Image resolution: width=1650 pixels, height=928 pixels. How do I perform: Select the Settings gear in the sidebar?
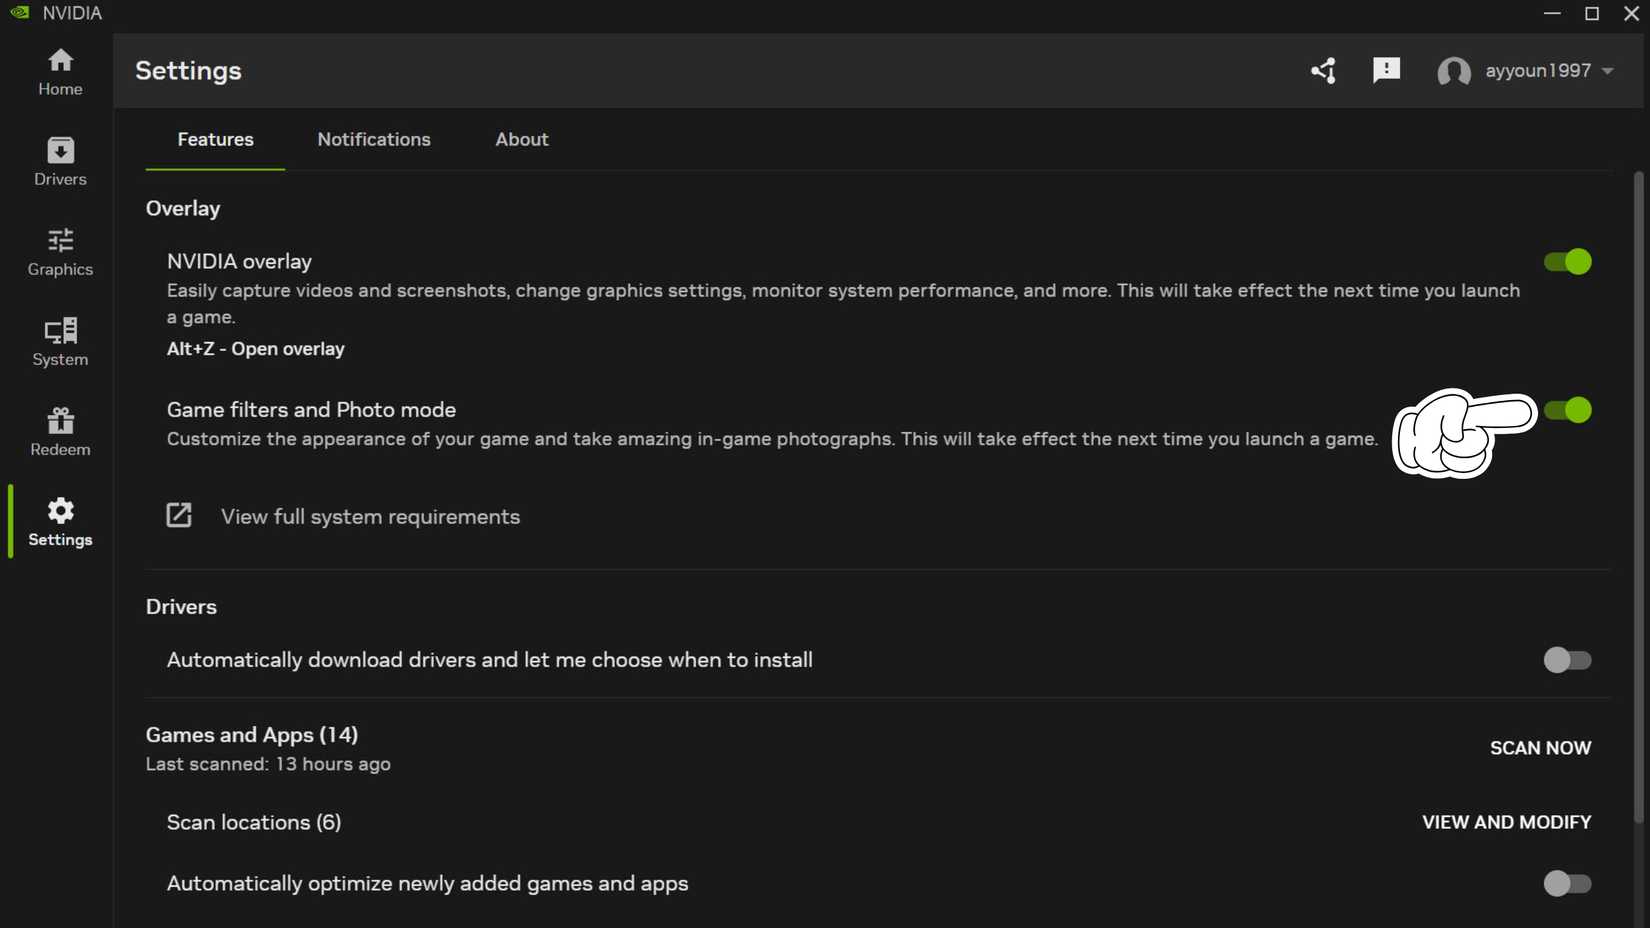(60, 521)
